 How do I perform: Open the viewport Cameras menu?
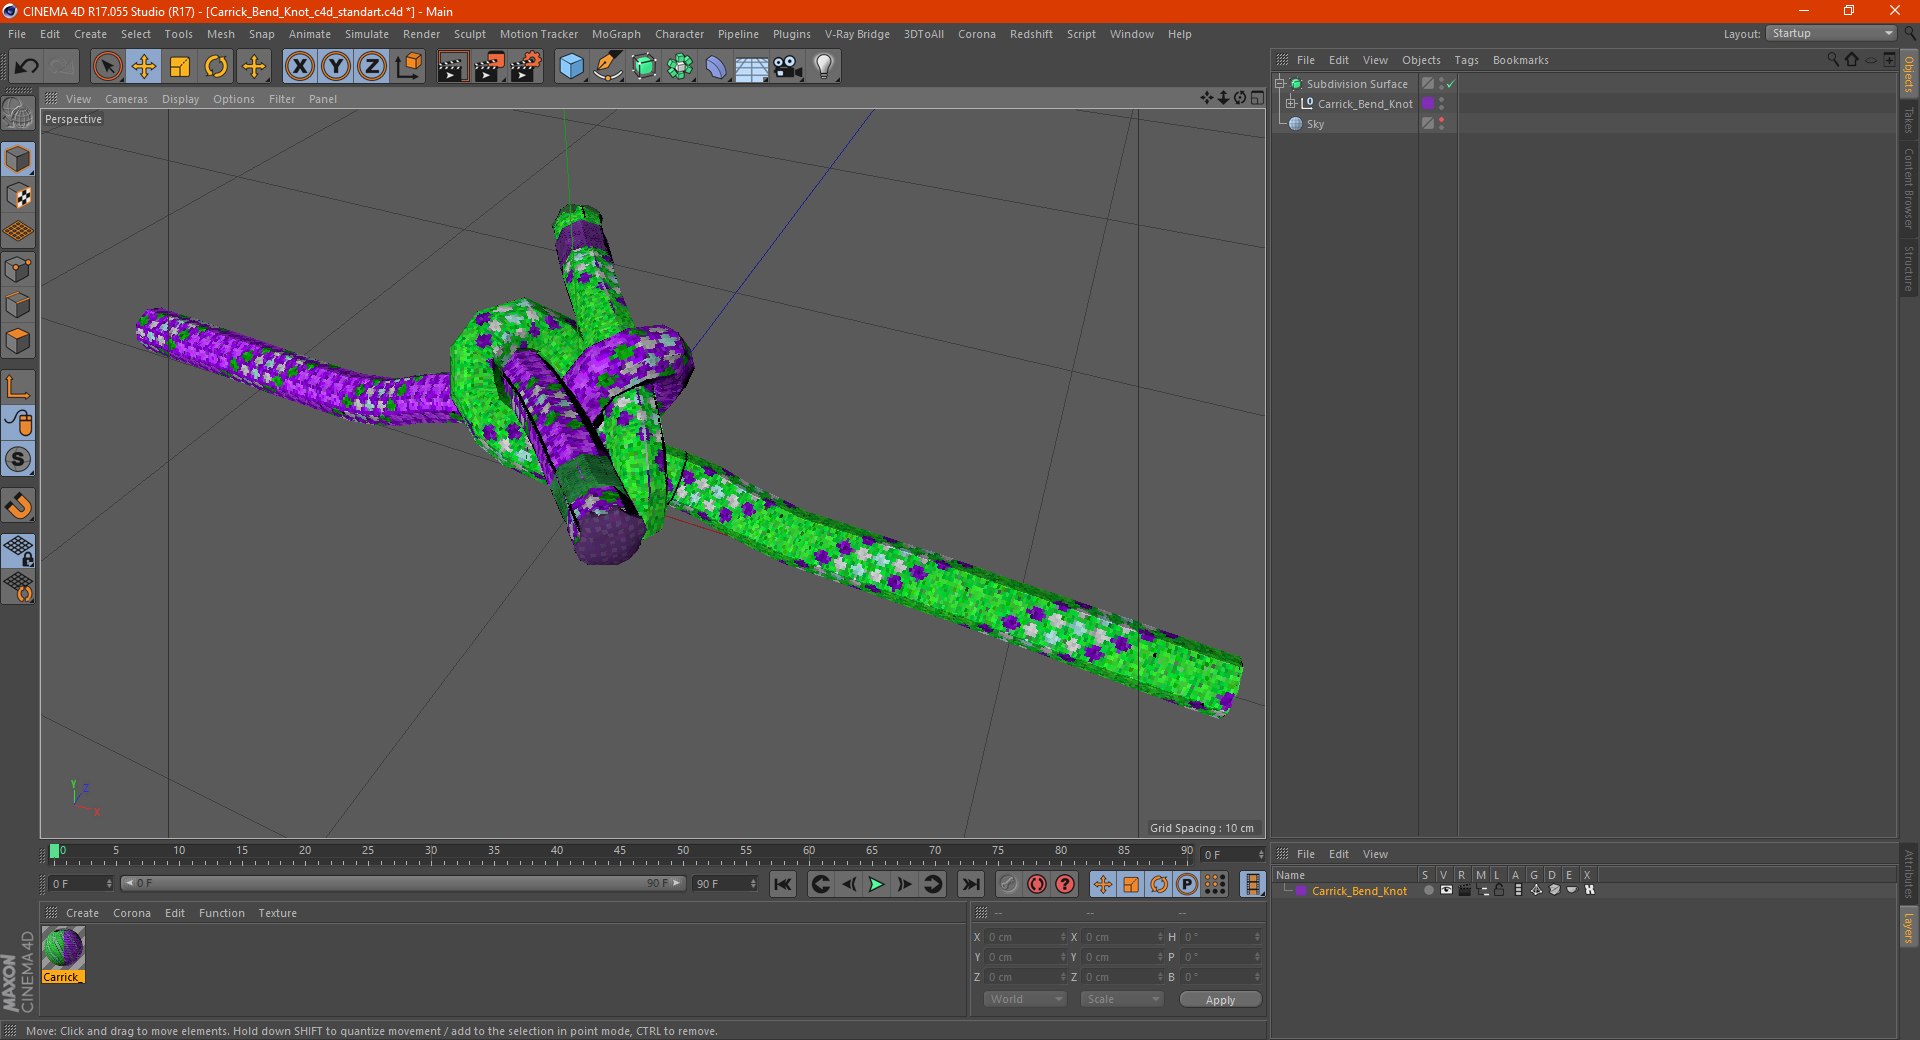(126, 99)
